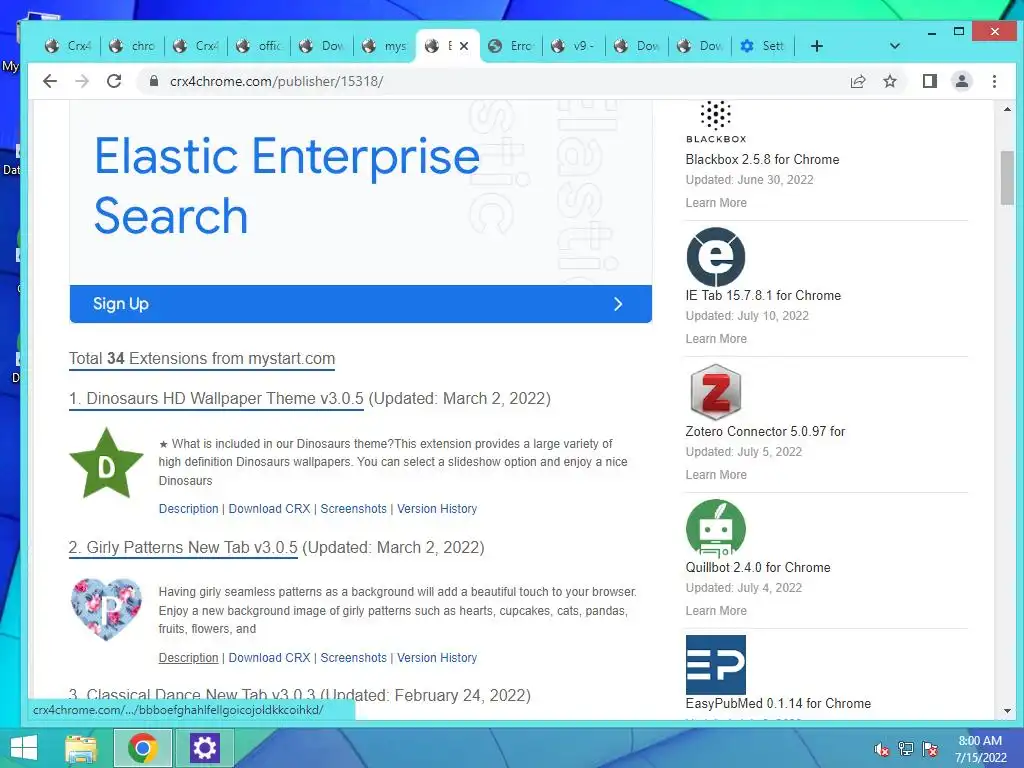
Task: Open the Settings gear taskbar app
Action: (x=204, y=748)
